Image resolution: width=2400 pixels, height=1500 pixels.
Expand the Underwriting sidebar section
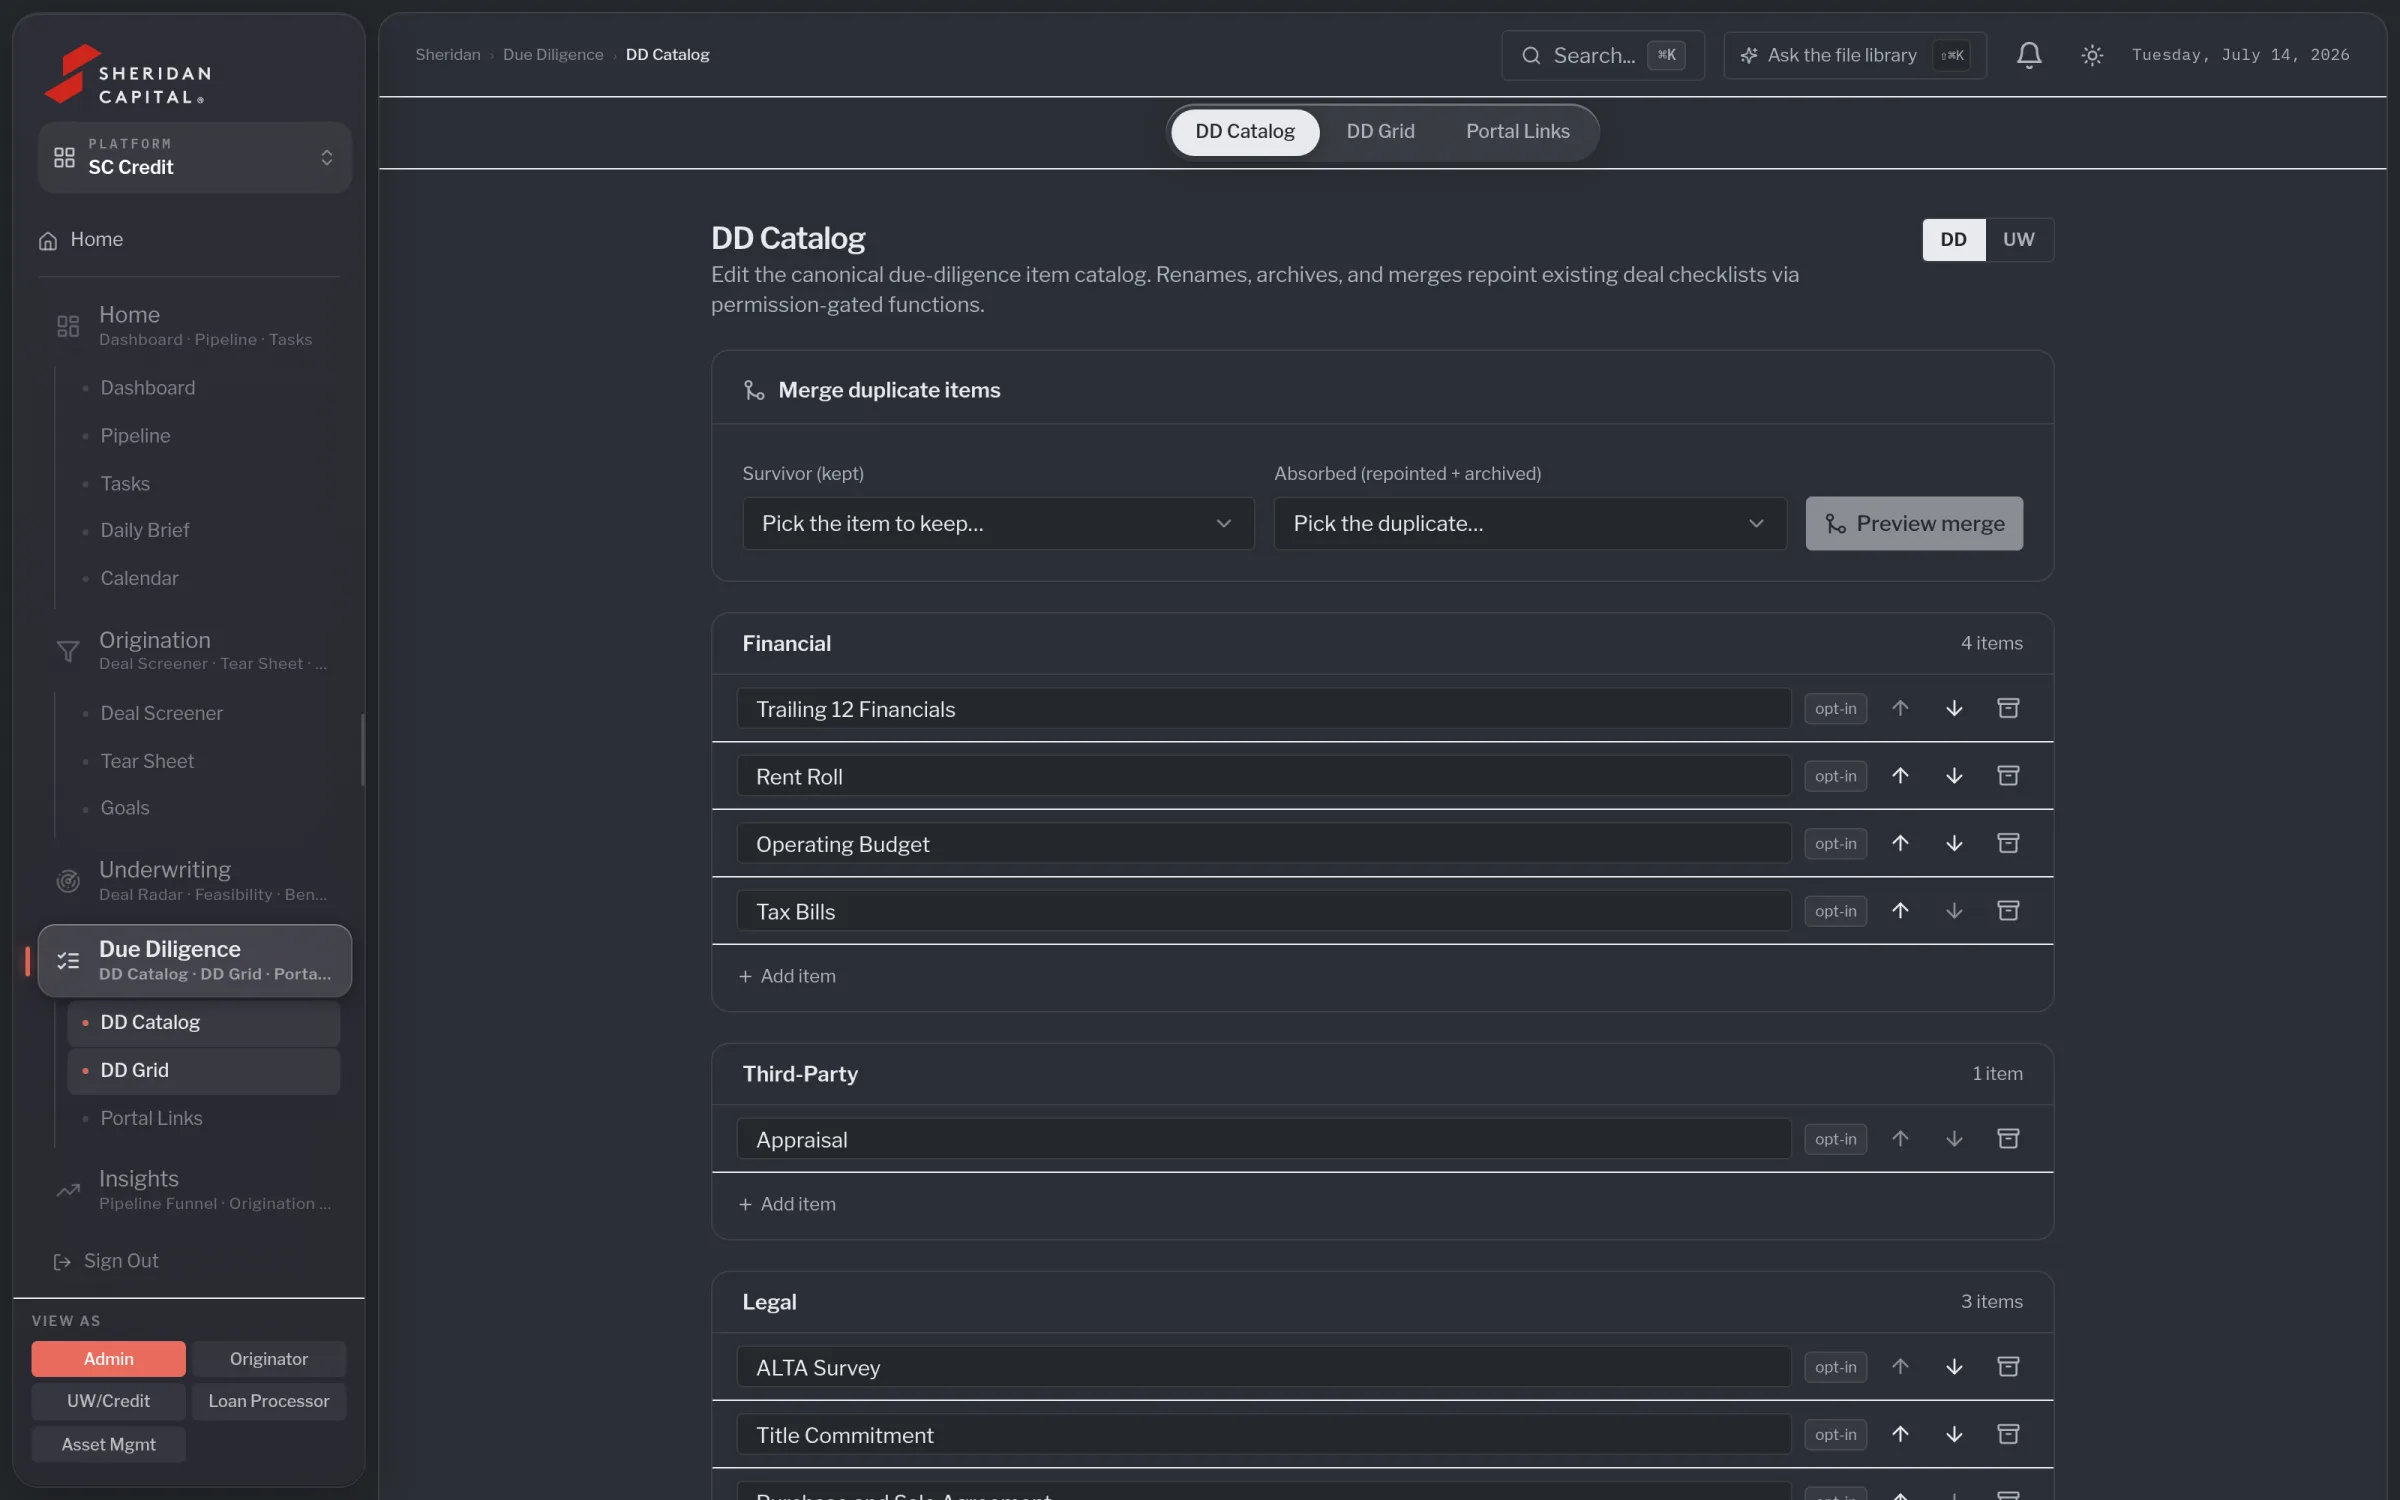[194, 880]
